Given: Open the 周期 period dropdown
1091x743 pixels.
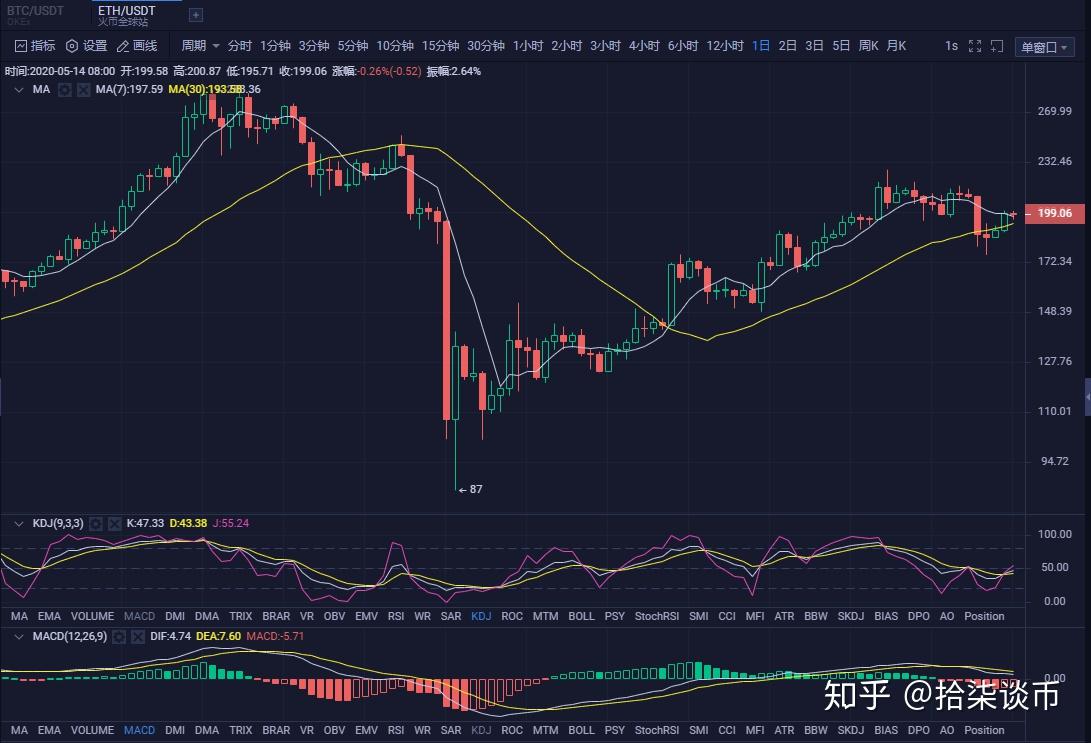Looking at the screenshot, I should pyautogui.click(x=200, y=46).
